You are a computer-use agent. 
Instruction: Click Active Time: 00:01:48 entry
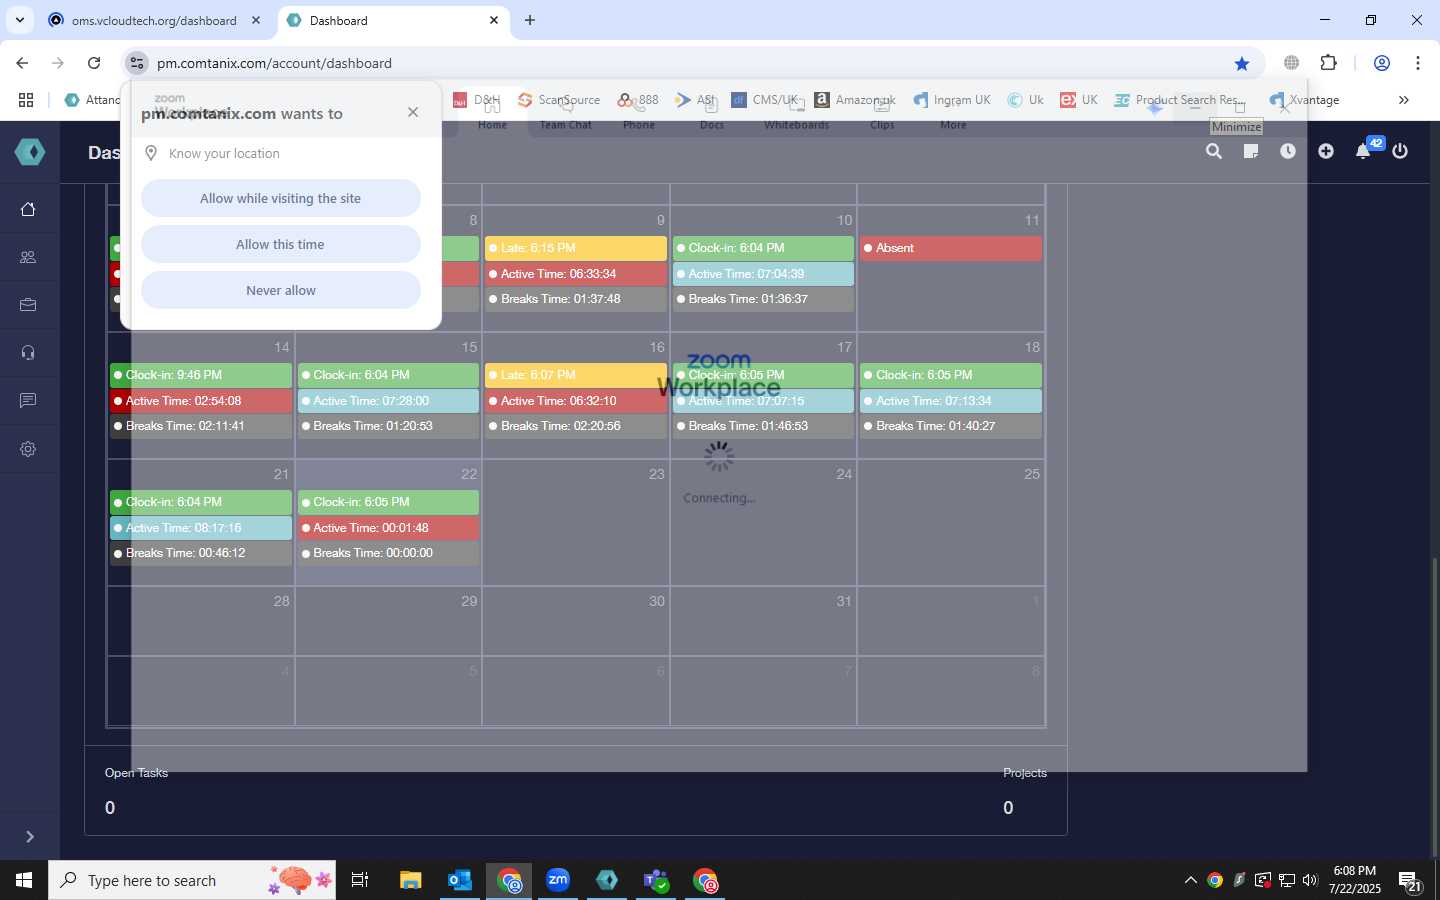[388, 528]
